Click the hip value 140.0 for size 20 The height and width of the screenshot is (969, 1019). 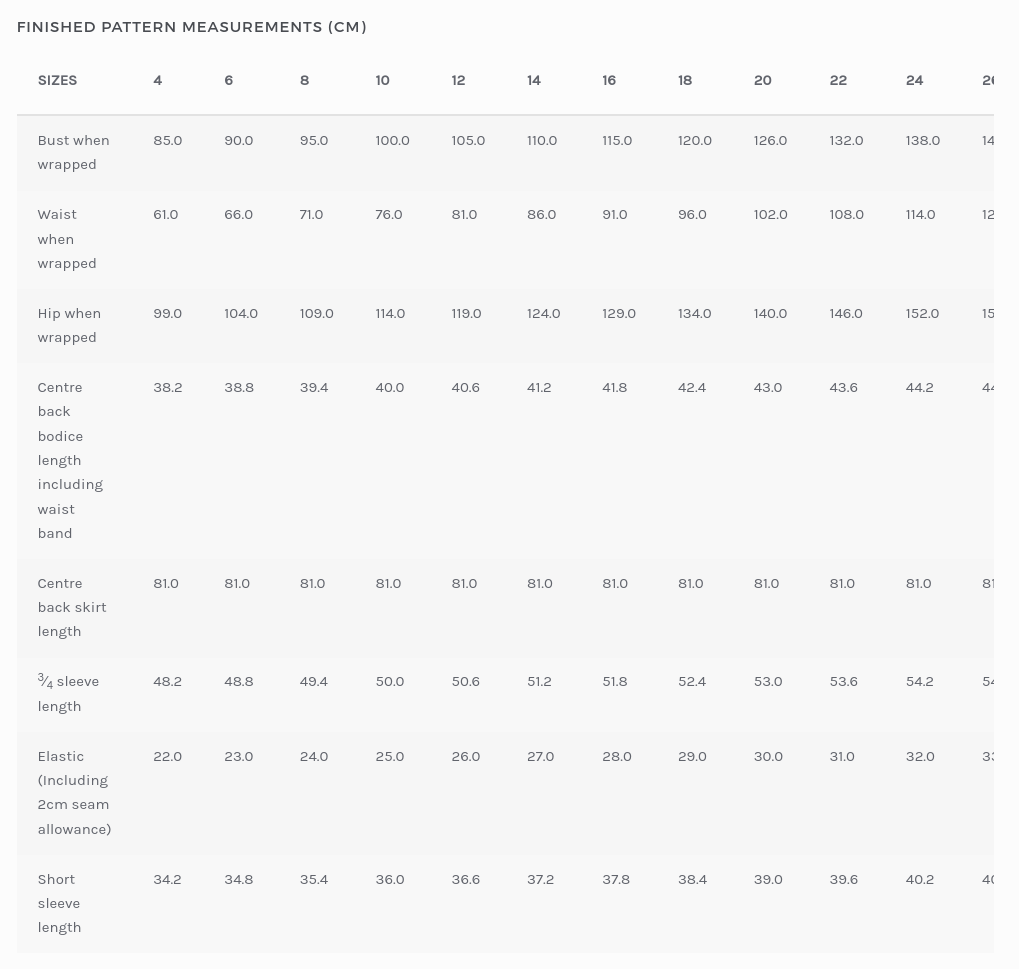tap(770, 313)
